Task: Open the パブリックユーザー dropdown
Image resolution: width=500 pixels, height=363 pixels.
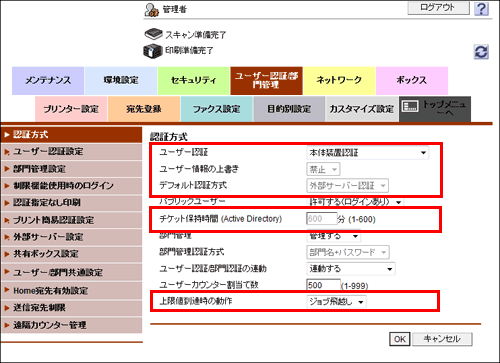Action: pyautogui.click(x=355, y=202)
